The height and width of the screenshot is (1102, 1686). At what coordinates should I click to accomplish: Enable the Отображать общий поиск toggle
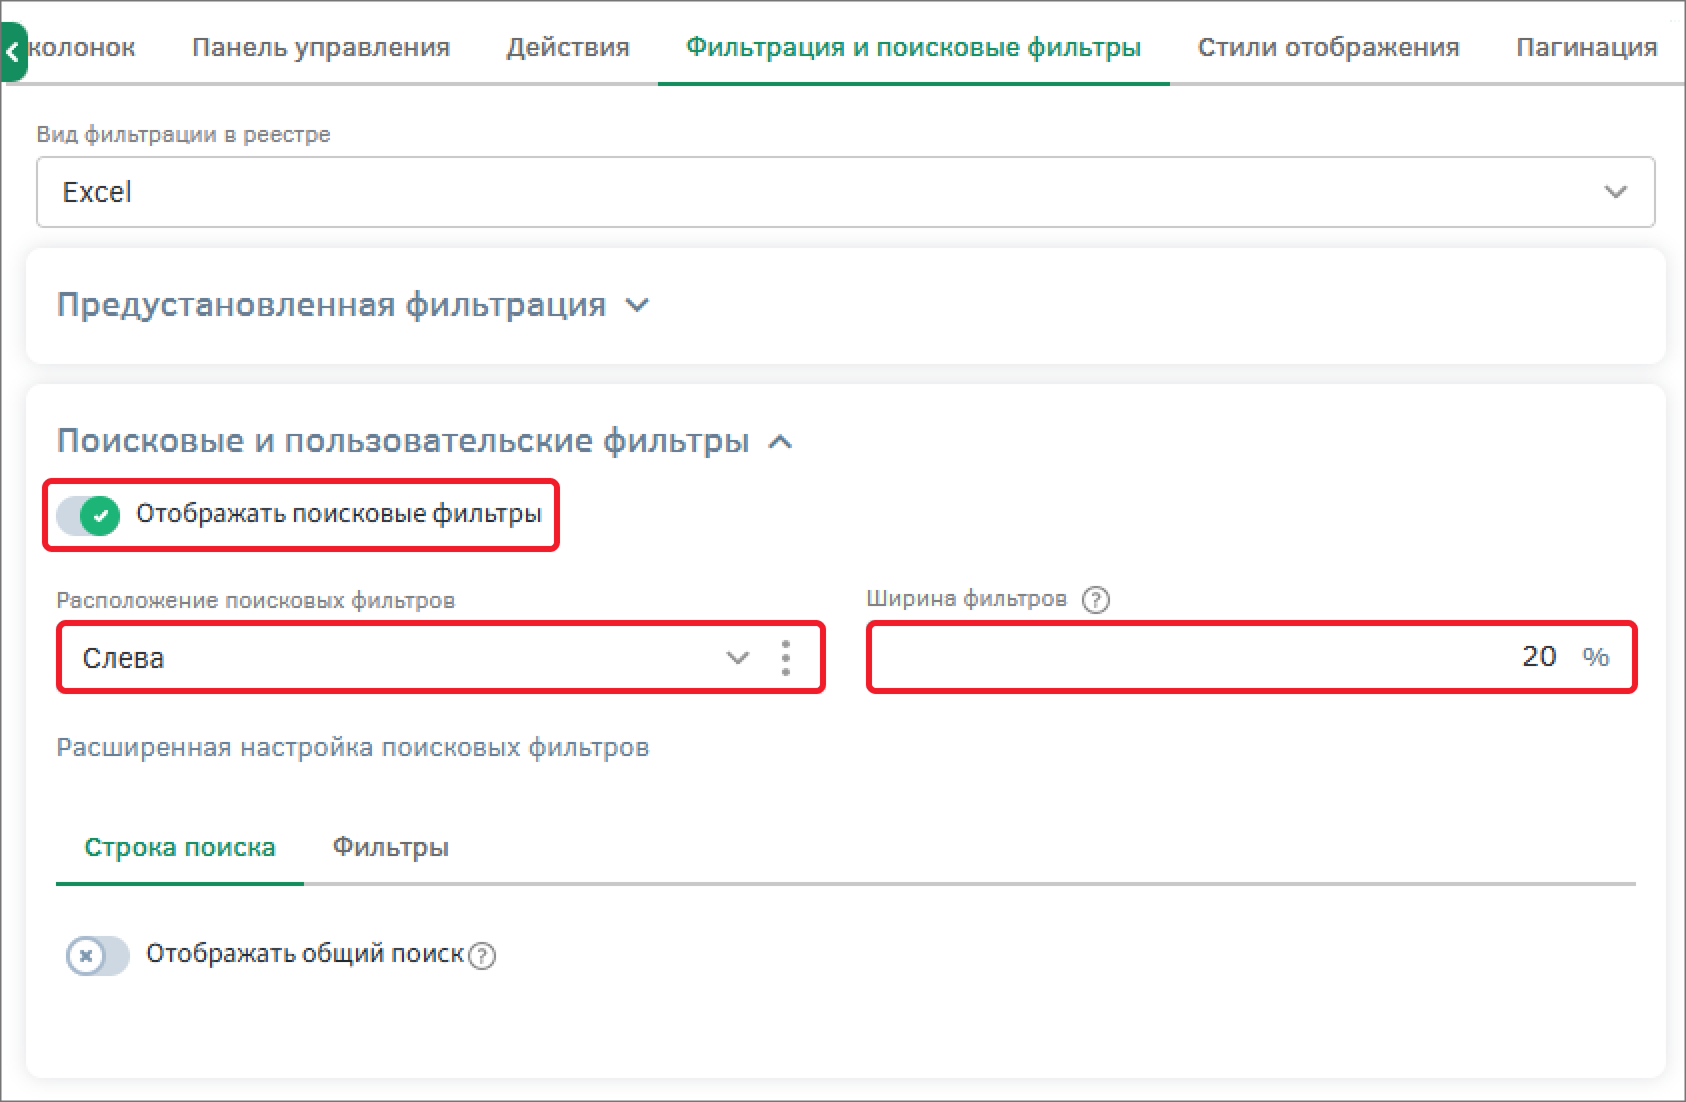tap(98, 956)
